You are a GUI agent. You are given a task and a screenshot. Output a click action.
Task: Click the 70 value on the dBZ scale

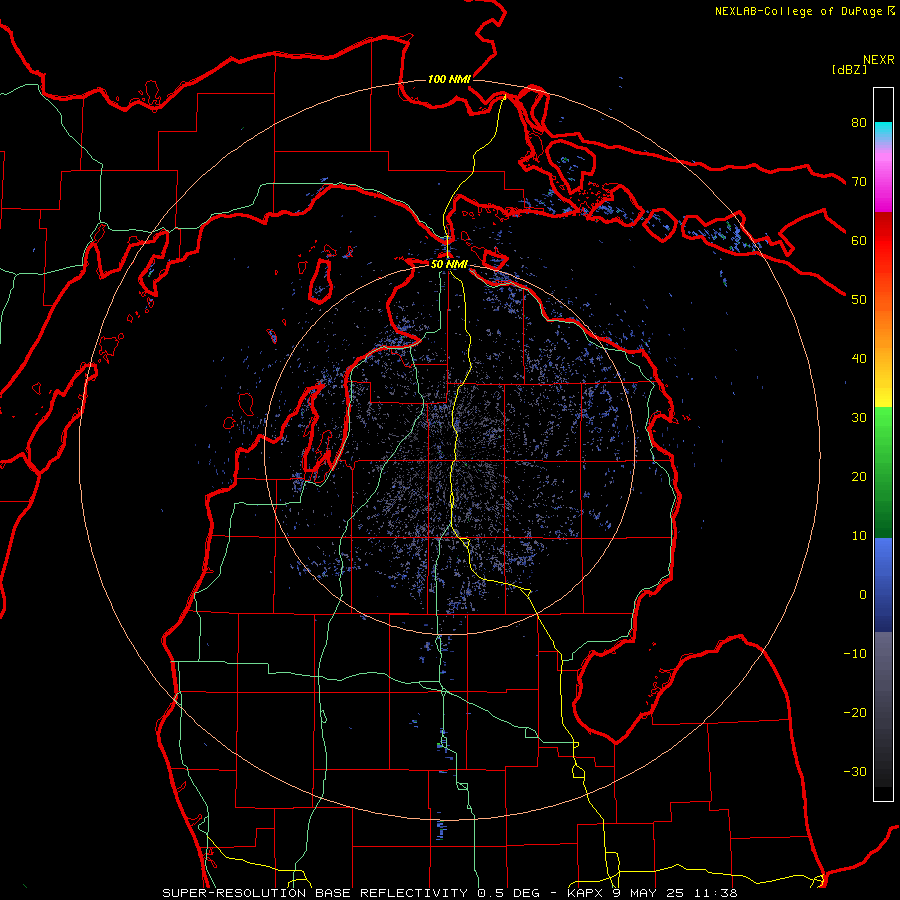click(x=859, y=181)
